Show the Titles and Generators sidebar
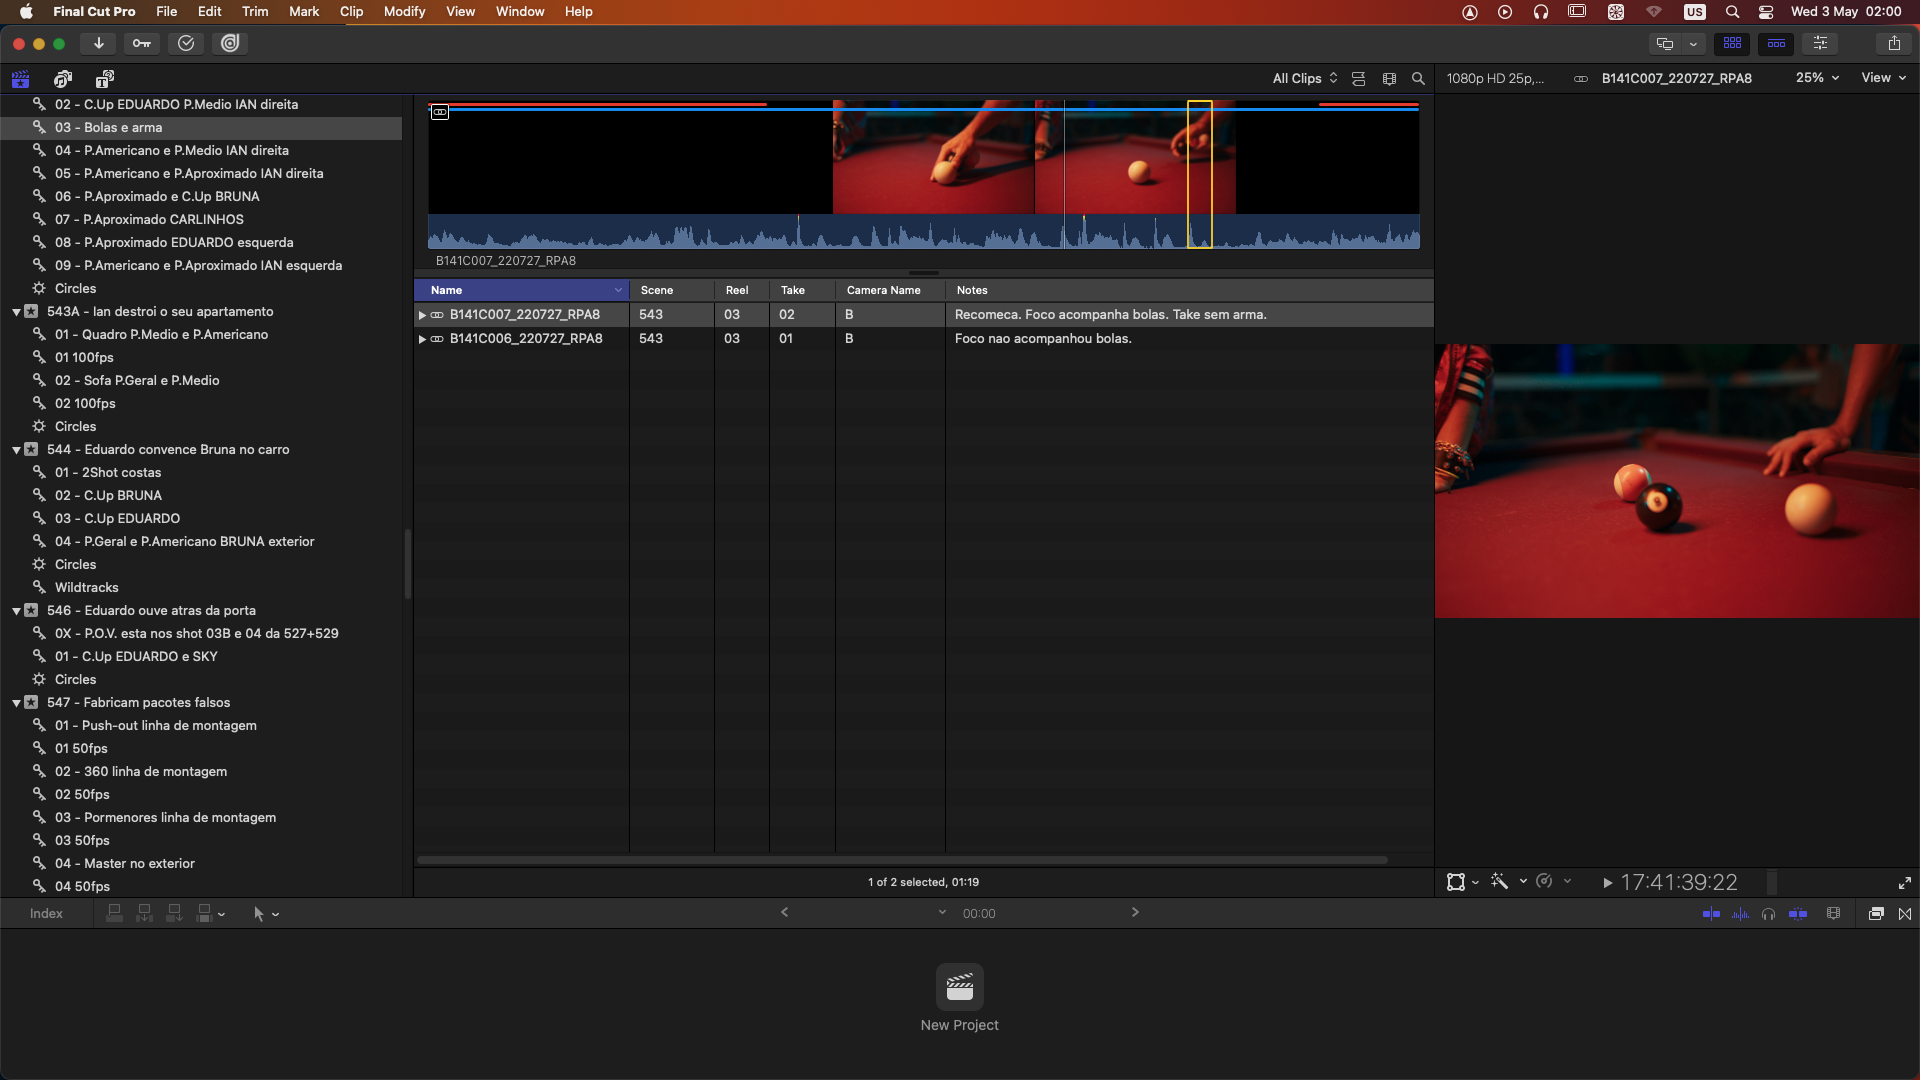Viewport: 1920px width, 1080px height. pos(105,79)
